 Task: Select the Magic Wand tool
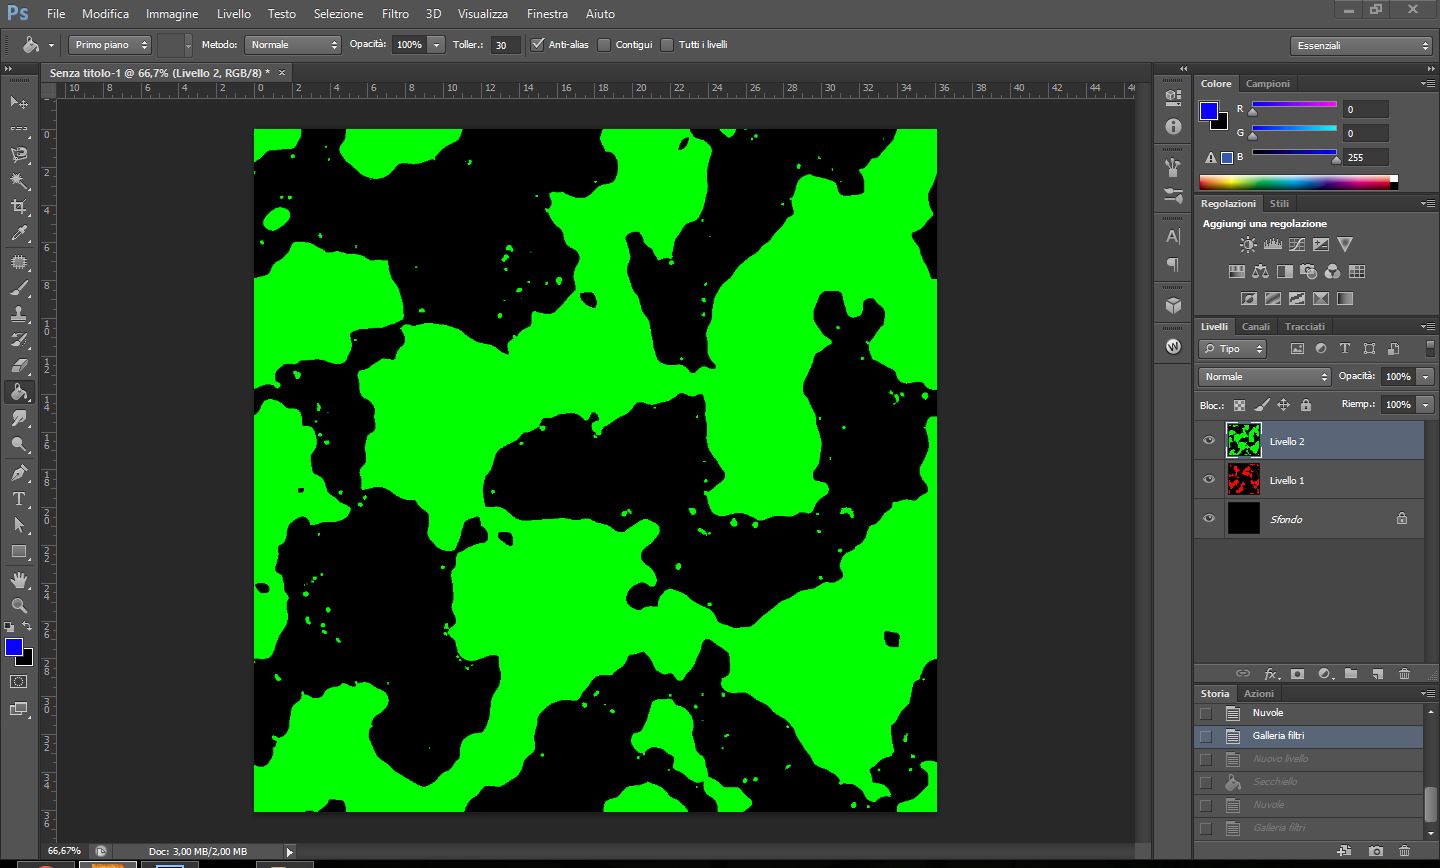click(x=19, y=181)
